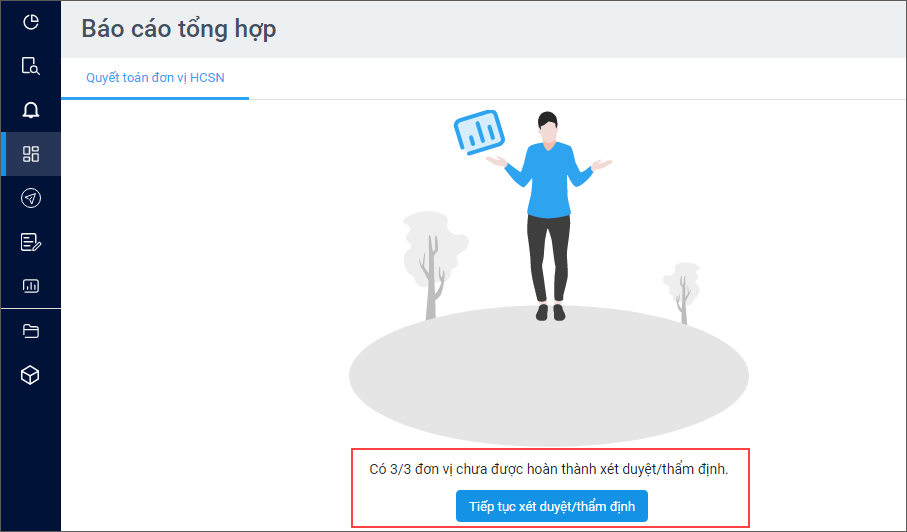The image size is (907, 532).
Task: Click the Báo cáo tổng hợp heading
Action: tap(179, 29)
